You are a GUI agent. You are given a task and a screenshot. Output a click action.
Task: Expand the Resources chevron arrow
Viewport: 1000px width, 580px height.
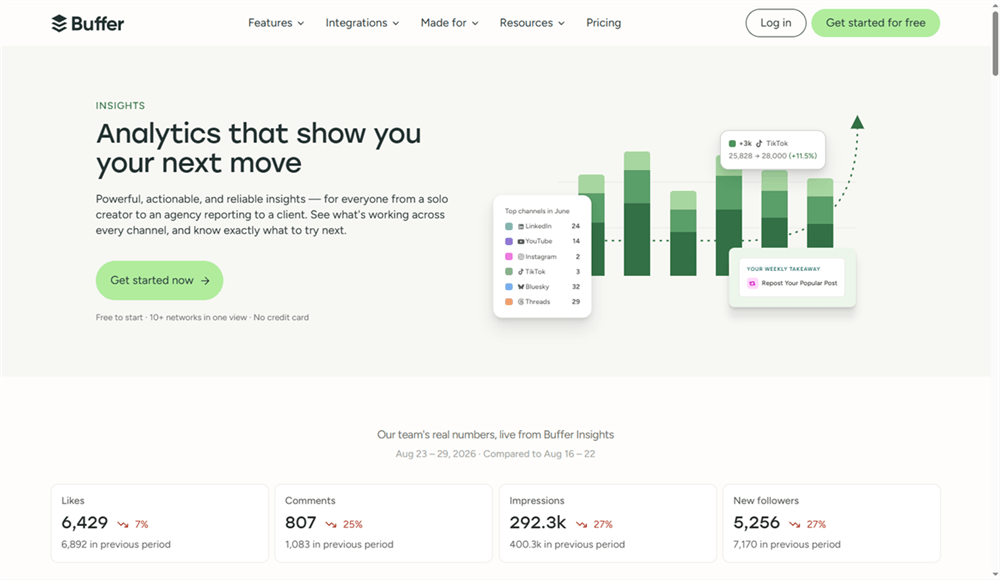pyautogui.click(x=561, y=24)
